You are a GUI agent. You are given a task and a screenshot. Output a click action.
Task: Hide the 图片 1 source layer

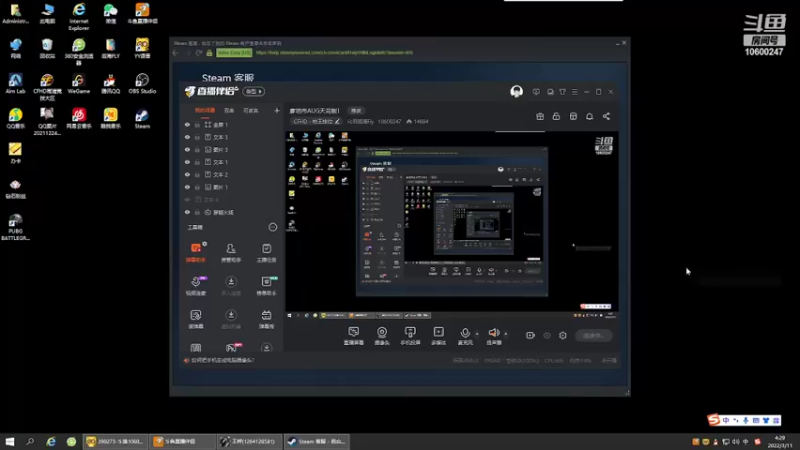(187, 187)
